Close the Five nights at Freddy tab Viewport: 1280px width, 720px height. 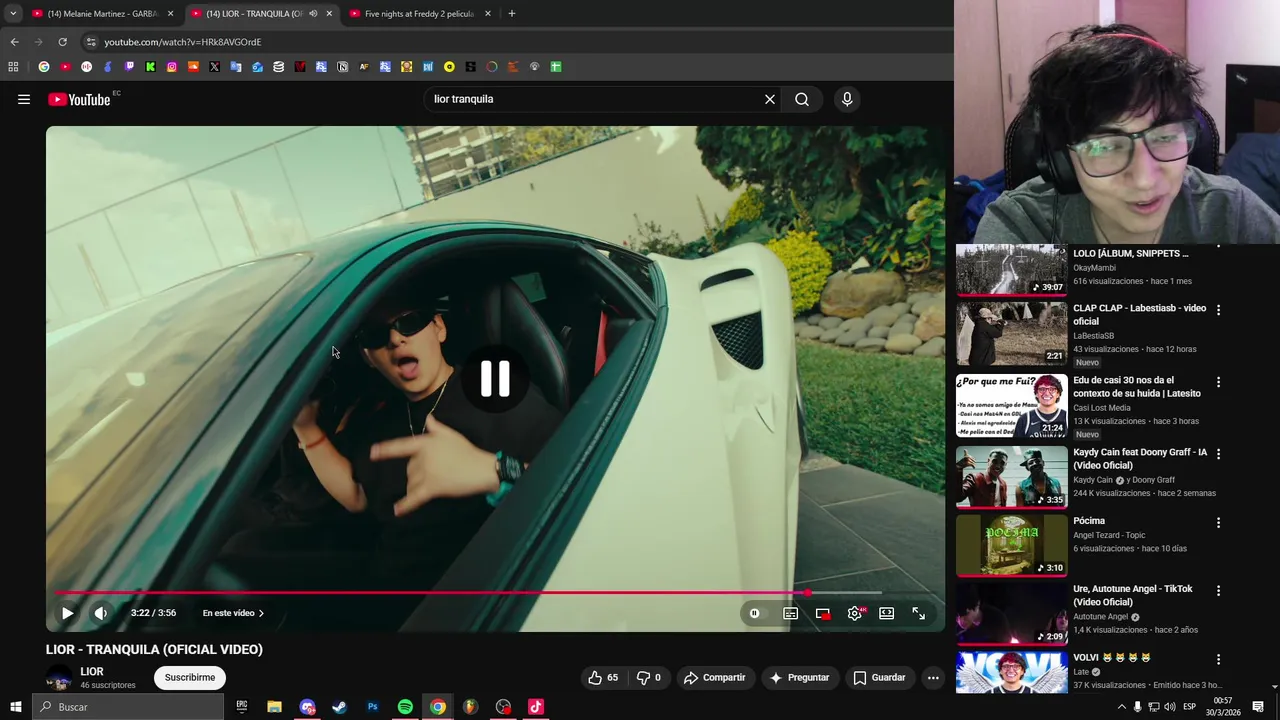[x=488, y=14]
